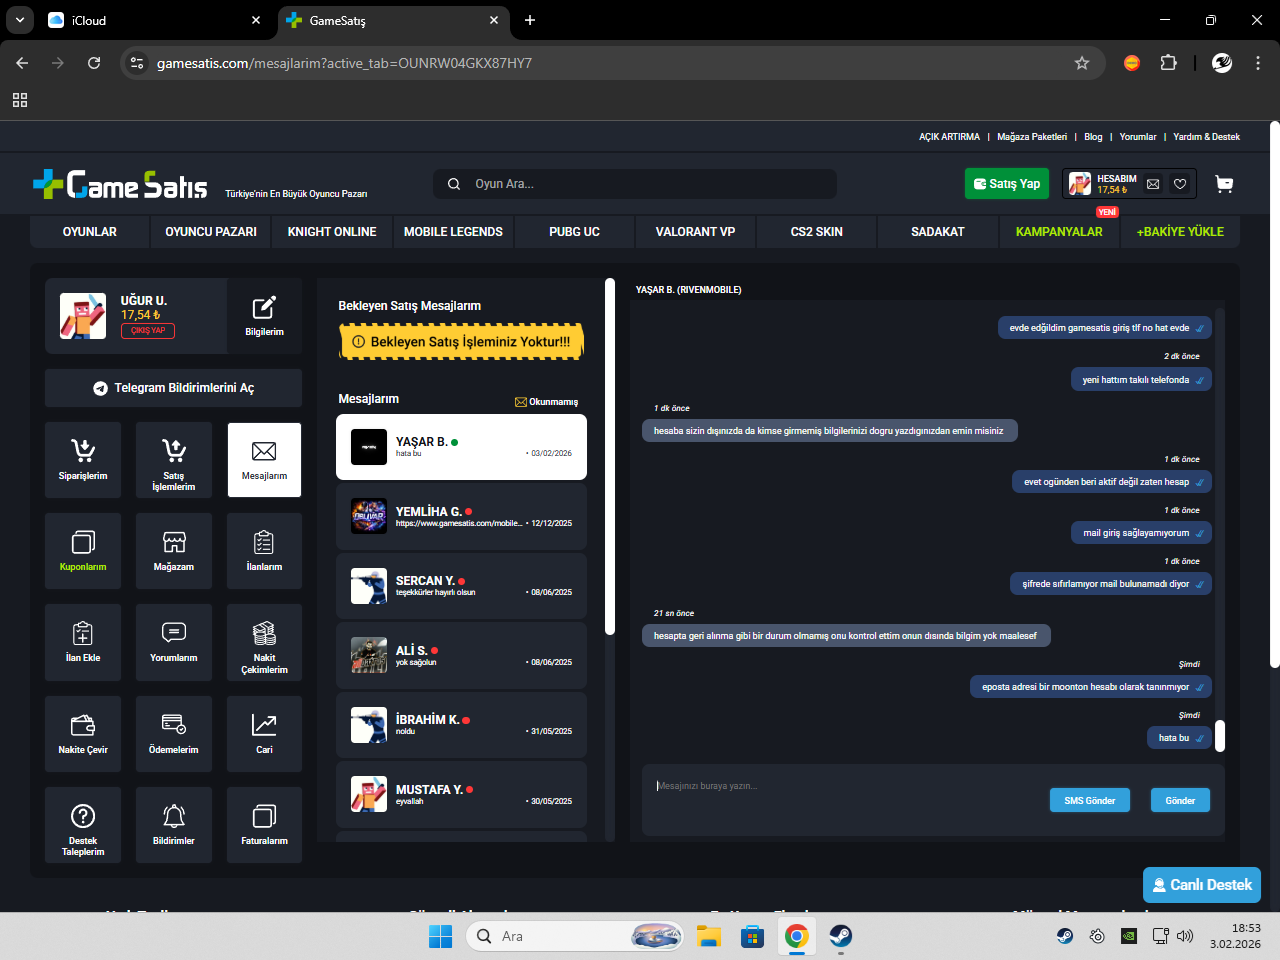Screen dimensions: 1280x960
Task: Click the message list scrollbar
Action: 610,457
